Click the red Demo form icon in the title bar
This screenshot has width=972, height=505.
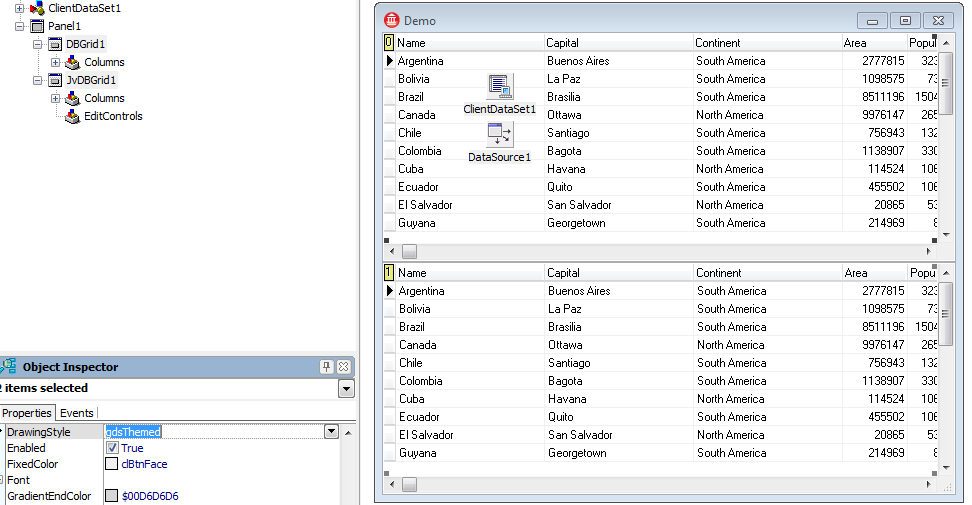392,20
